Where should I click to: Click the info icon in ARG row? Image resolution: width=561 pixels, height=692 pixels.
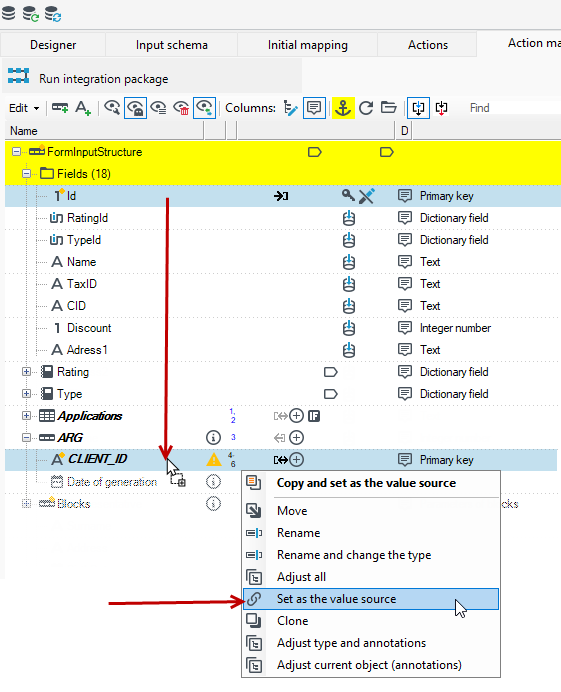pyautogui.click(x=213, y=438)
